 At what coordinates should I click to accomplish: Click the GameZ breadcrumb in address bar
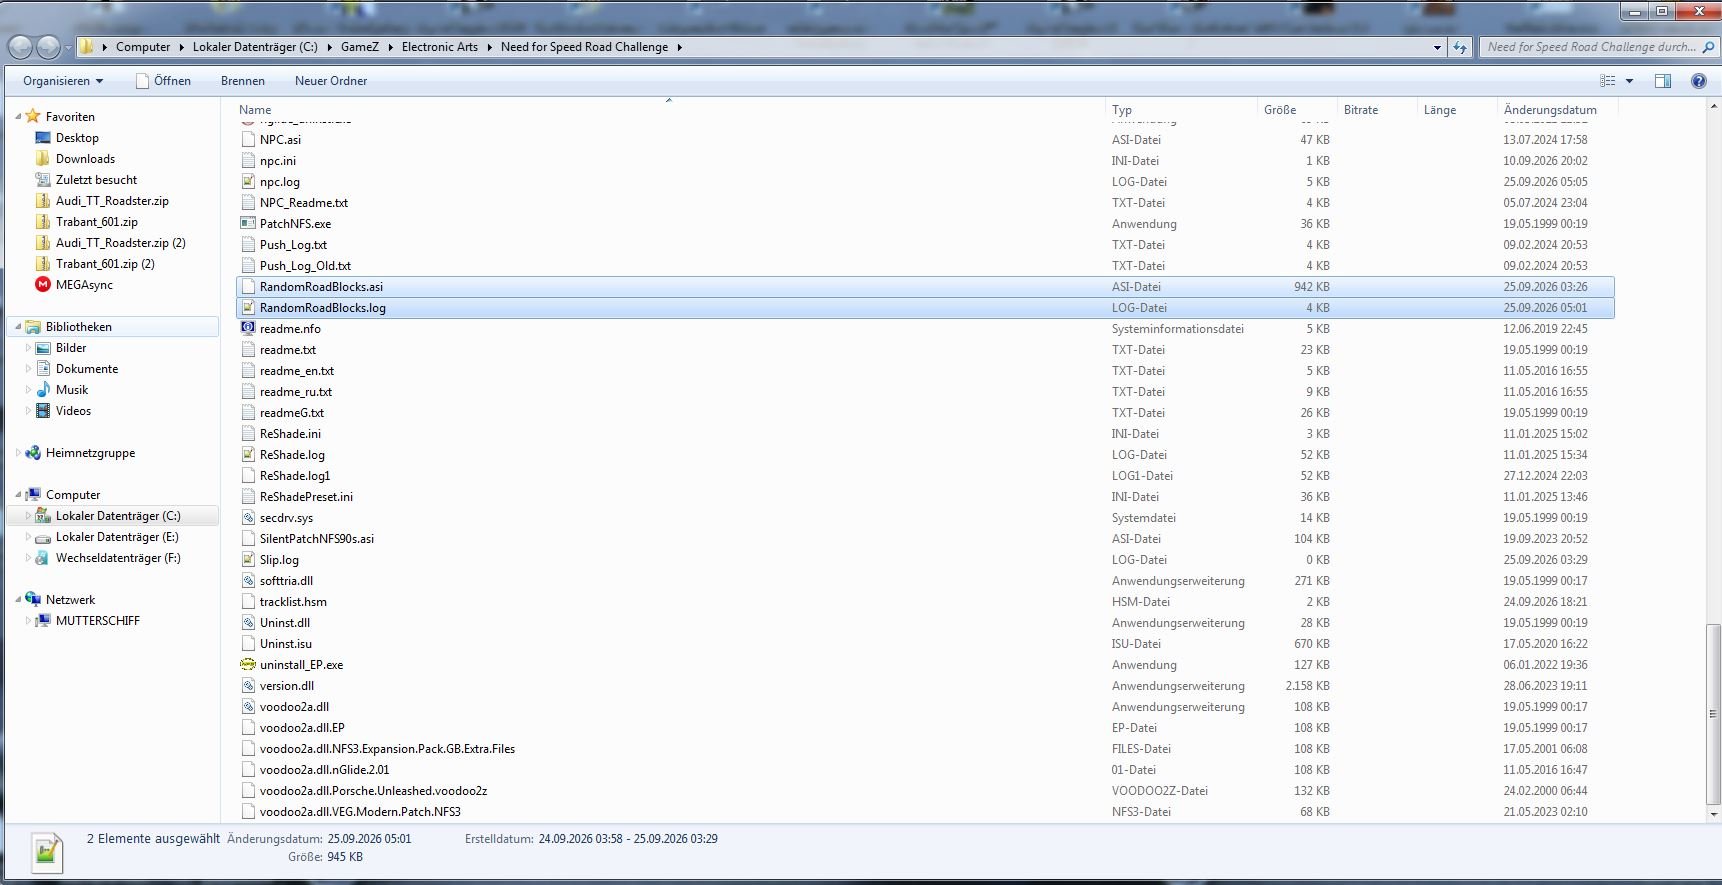(x=360, y=47)
